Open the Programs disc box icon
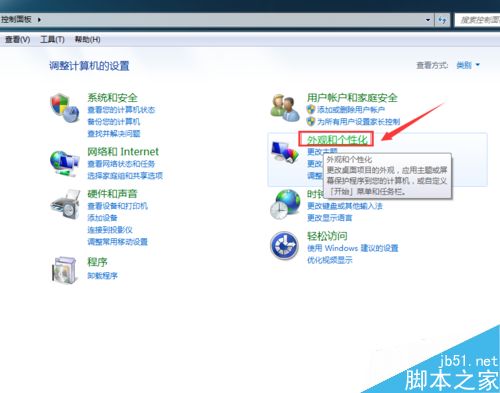Image resolution: width=500 pixels, height=393 pixels. coord(65,270)
